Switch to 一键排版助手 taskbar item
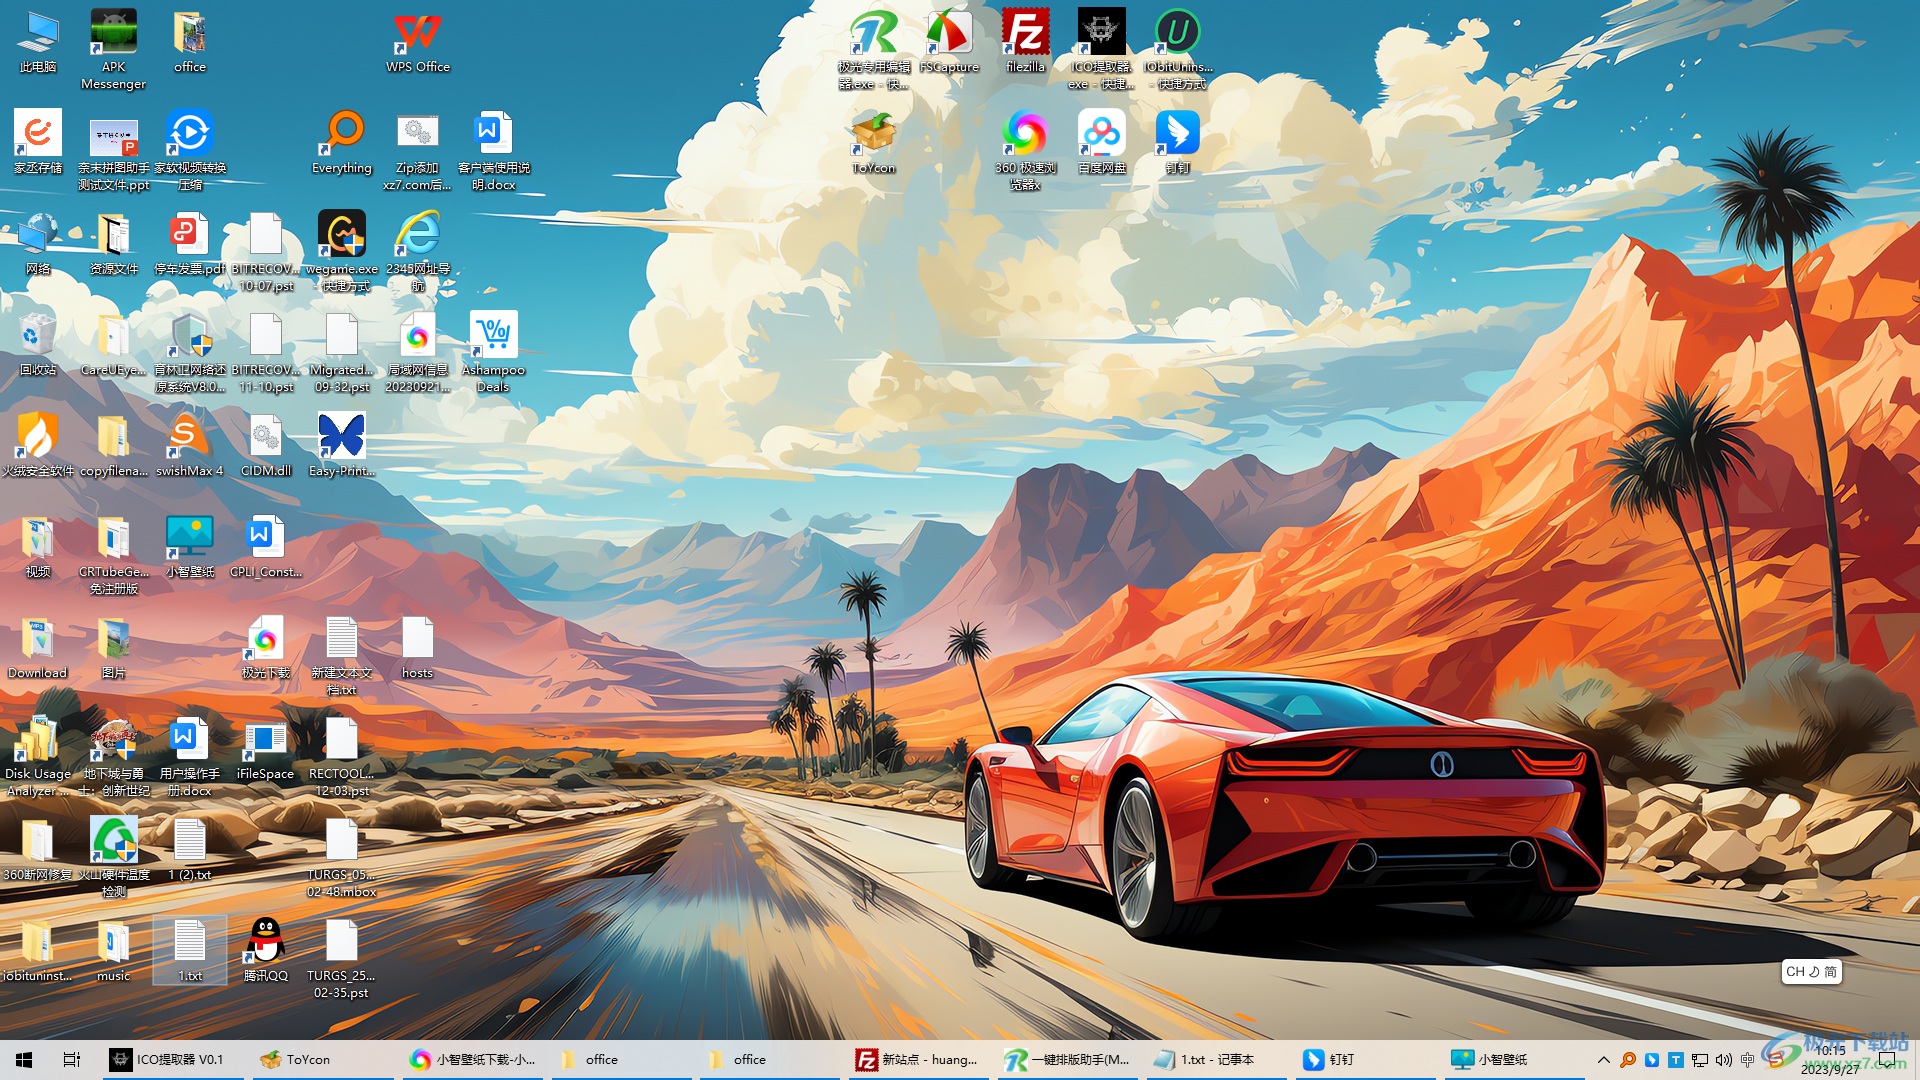Image resolution: width=1920 pixels, height=1080 pixels. pos(1068,1060)
